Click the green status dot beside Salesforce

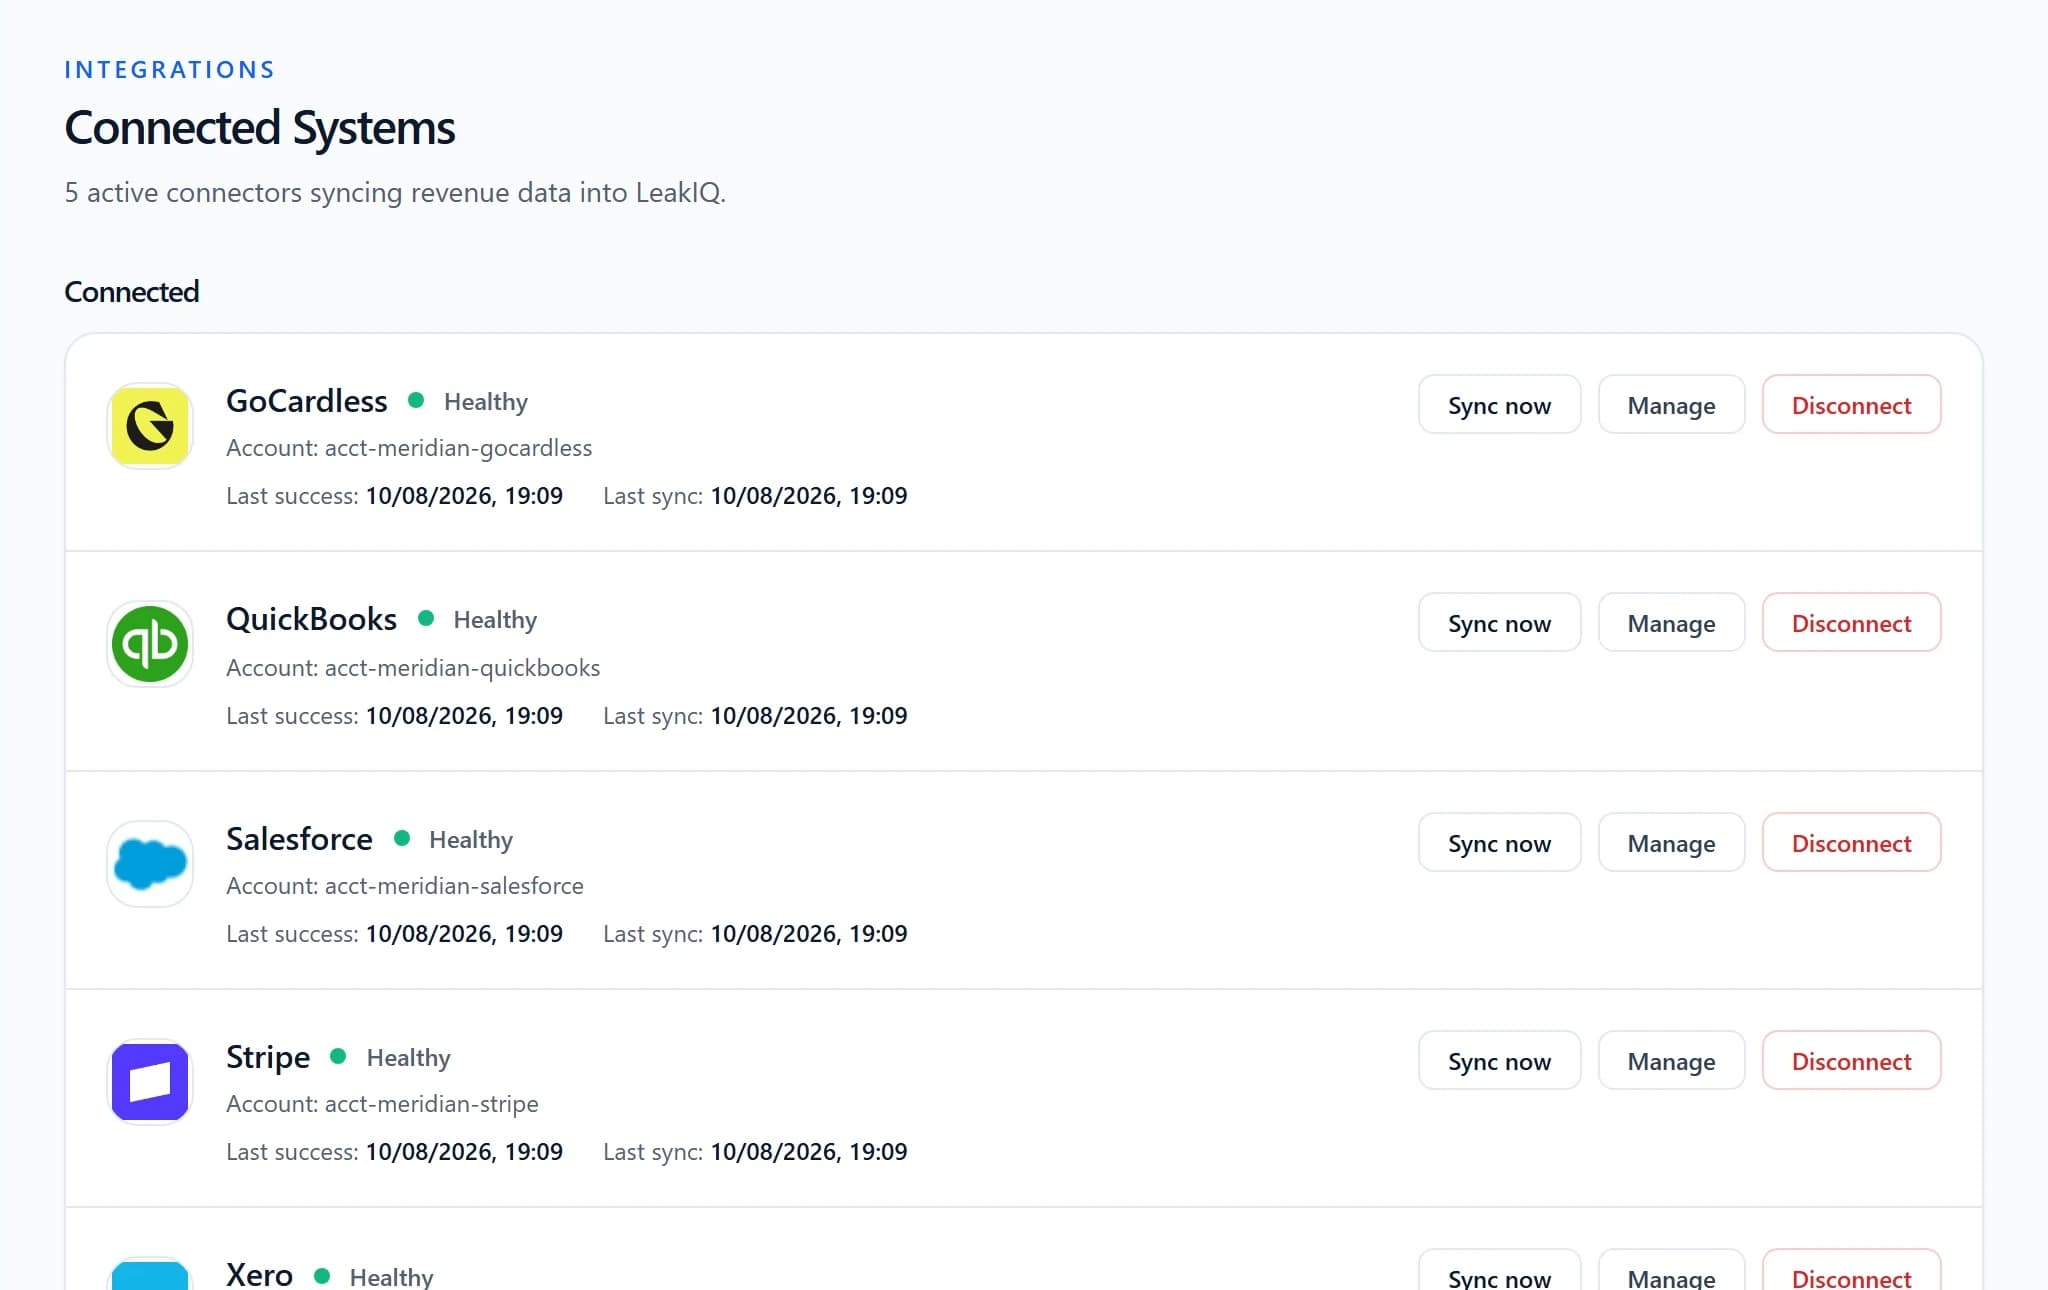pyautogui.click(x=402, y=839)
